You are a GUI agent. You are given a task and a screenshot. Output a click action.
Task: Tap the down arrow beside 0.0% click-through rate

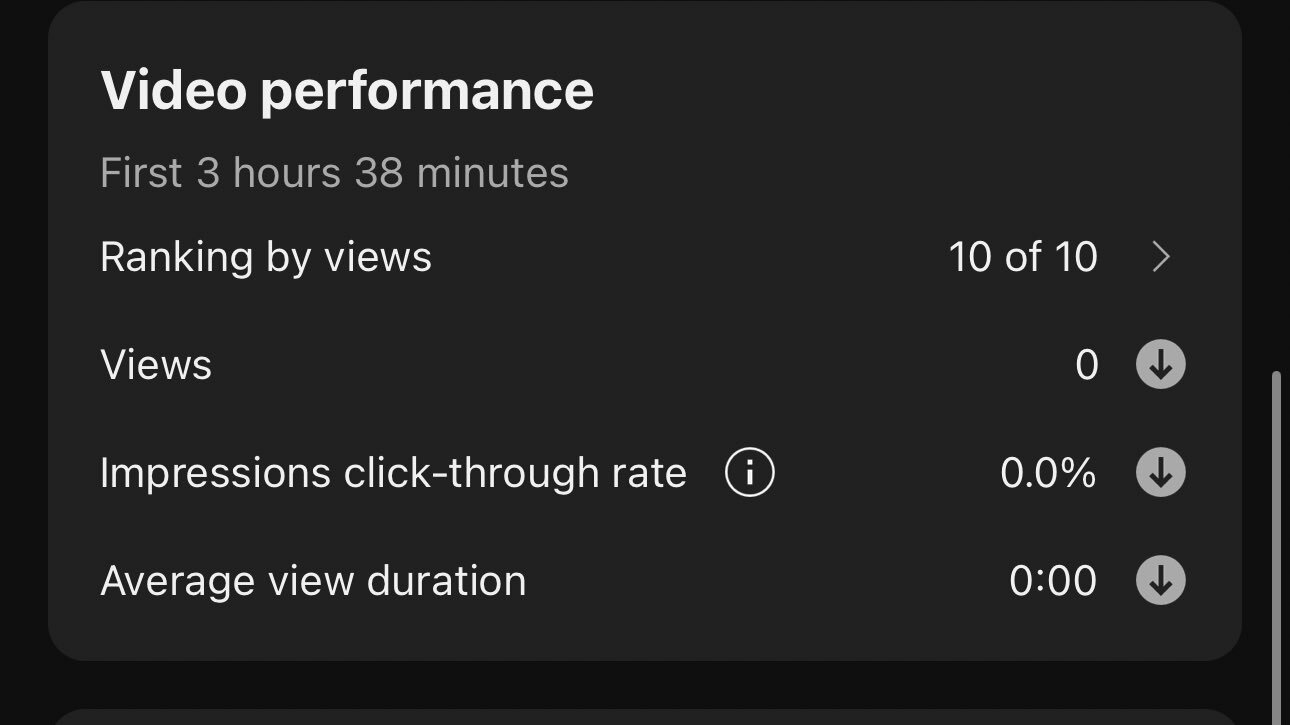pyautogui.click(x=1161, y=472)
